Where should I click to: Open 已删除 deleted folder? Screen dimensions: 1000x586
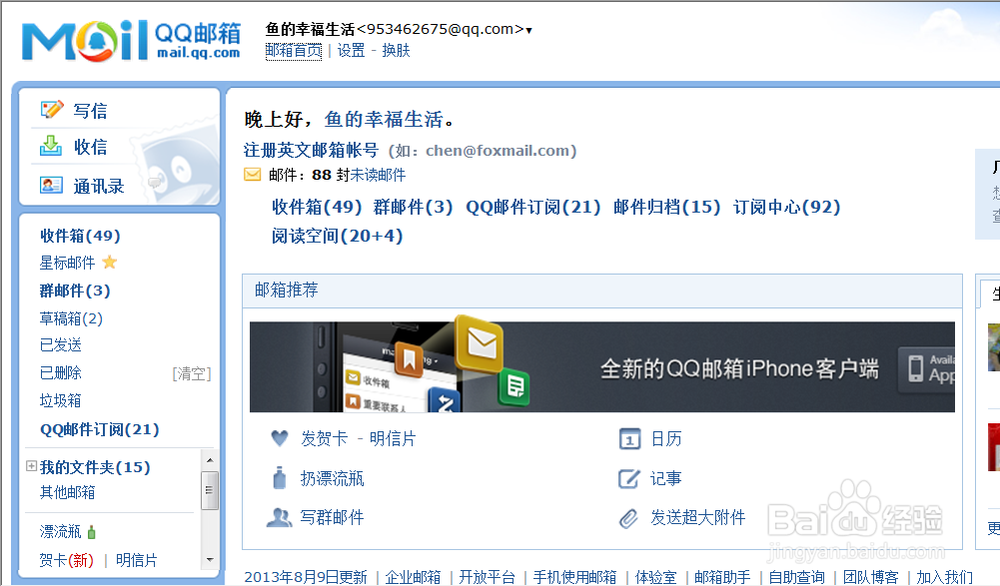point(61,372)
